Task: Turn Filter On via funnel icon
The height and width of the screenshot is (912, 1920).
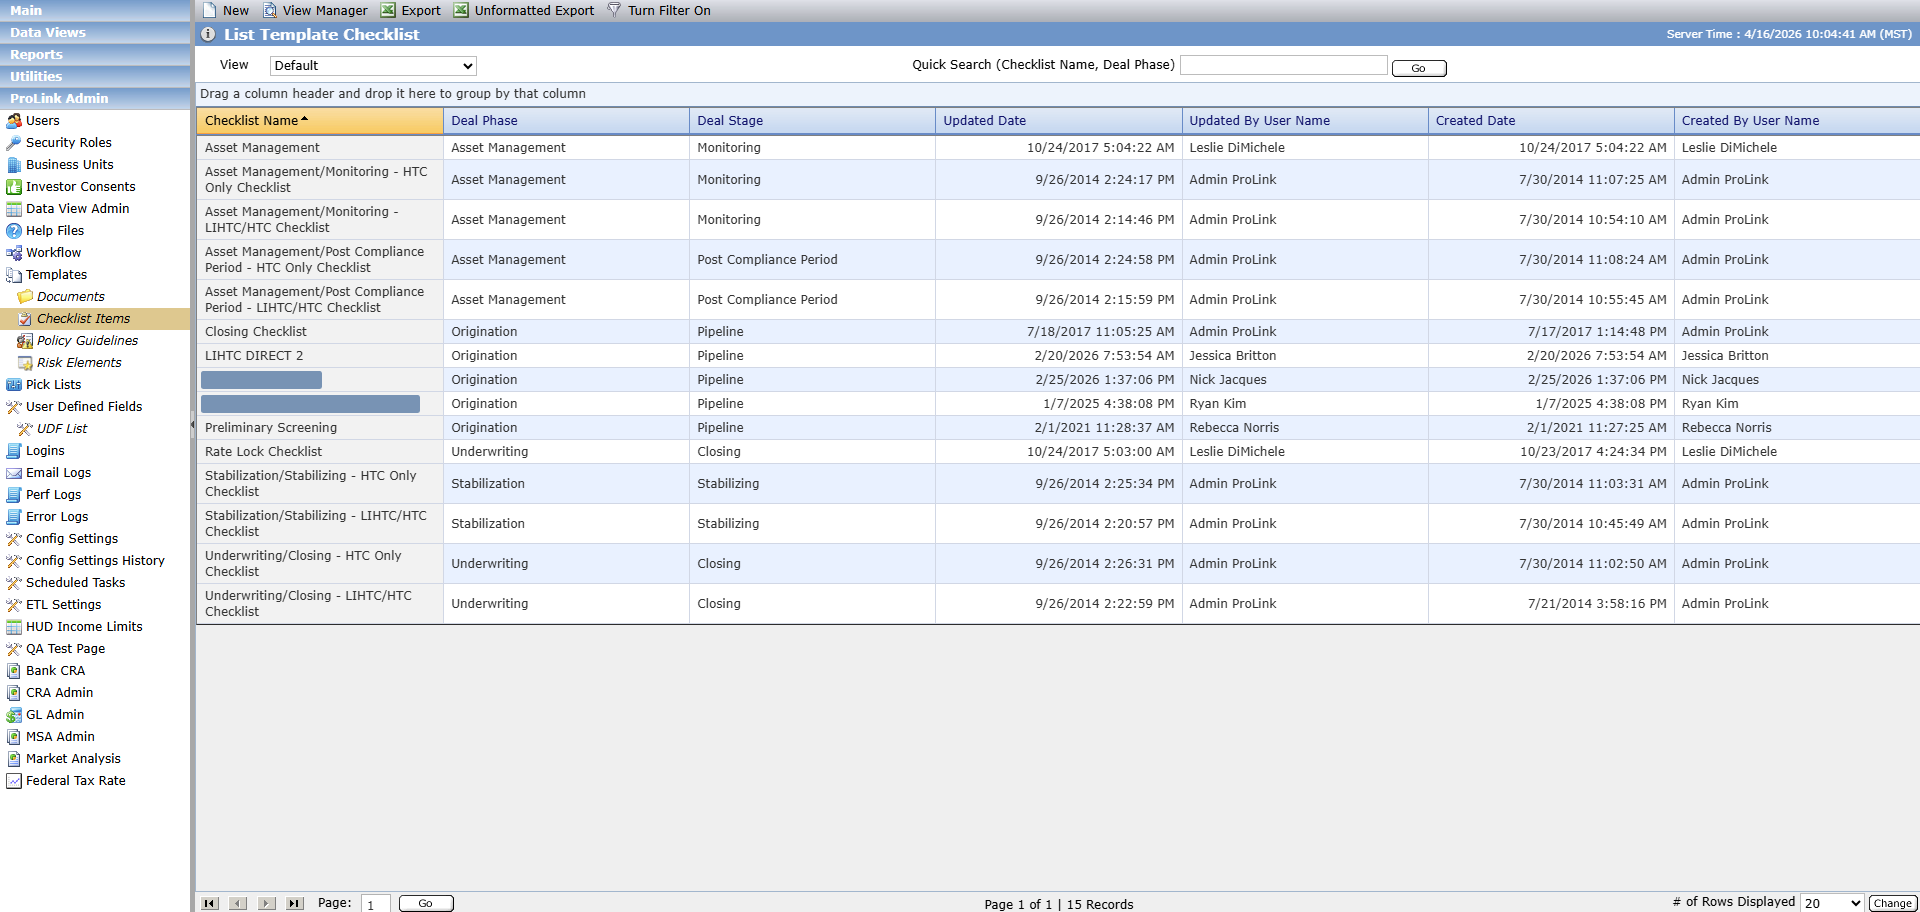Action: [614, 10]
